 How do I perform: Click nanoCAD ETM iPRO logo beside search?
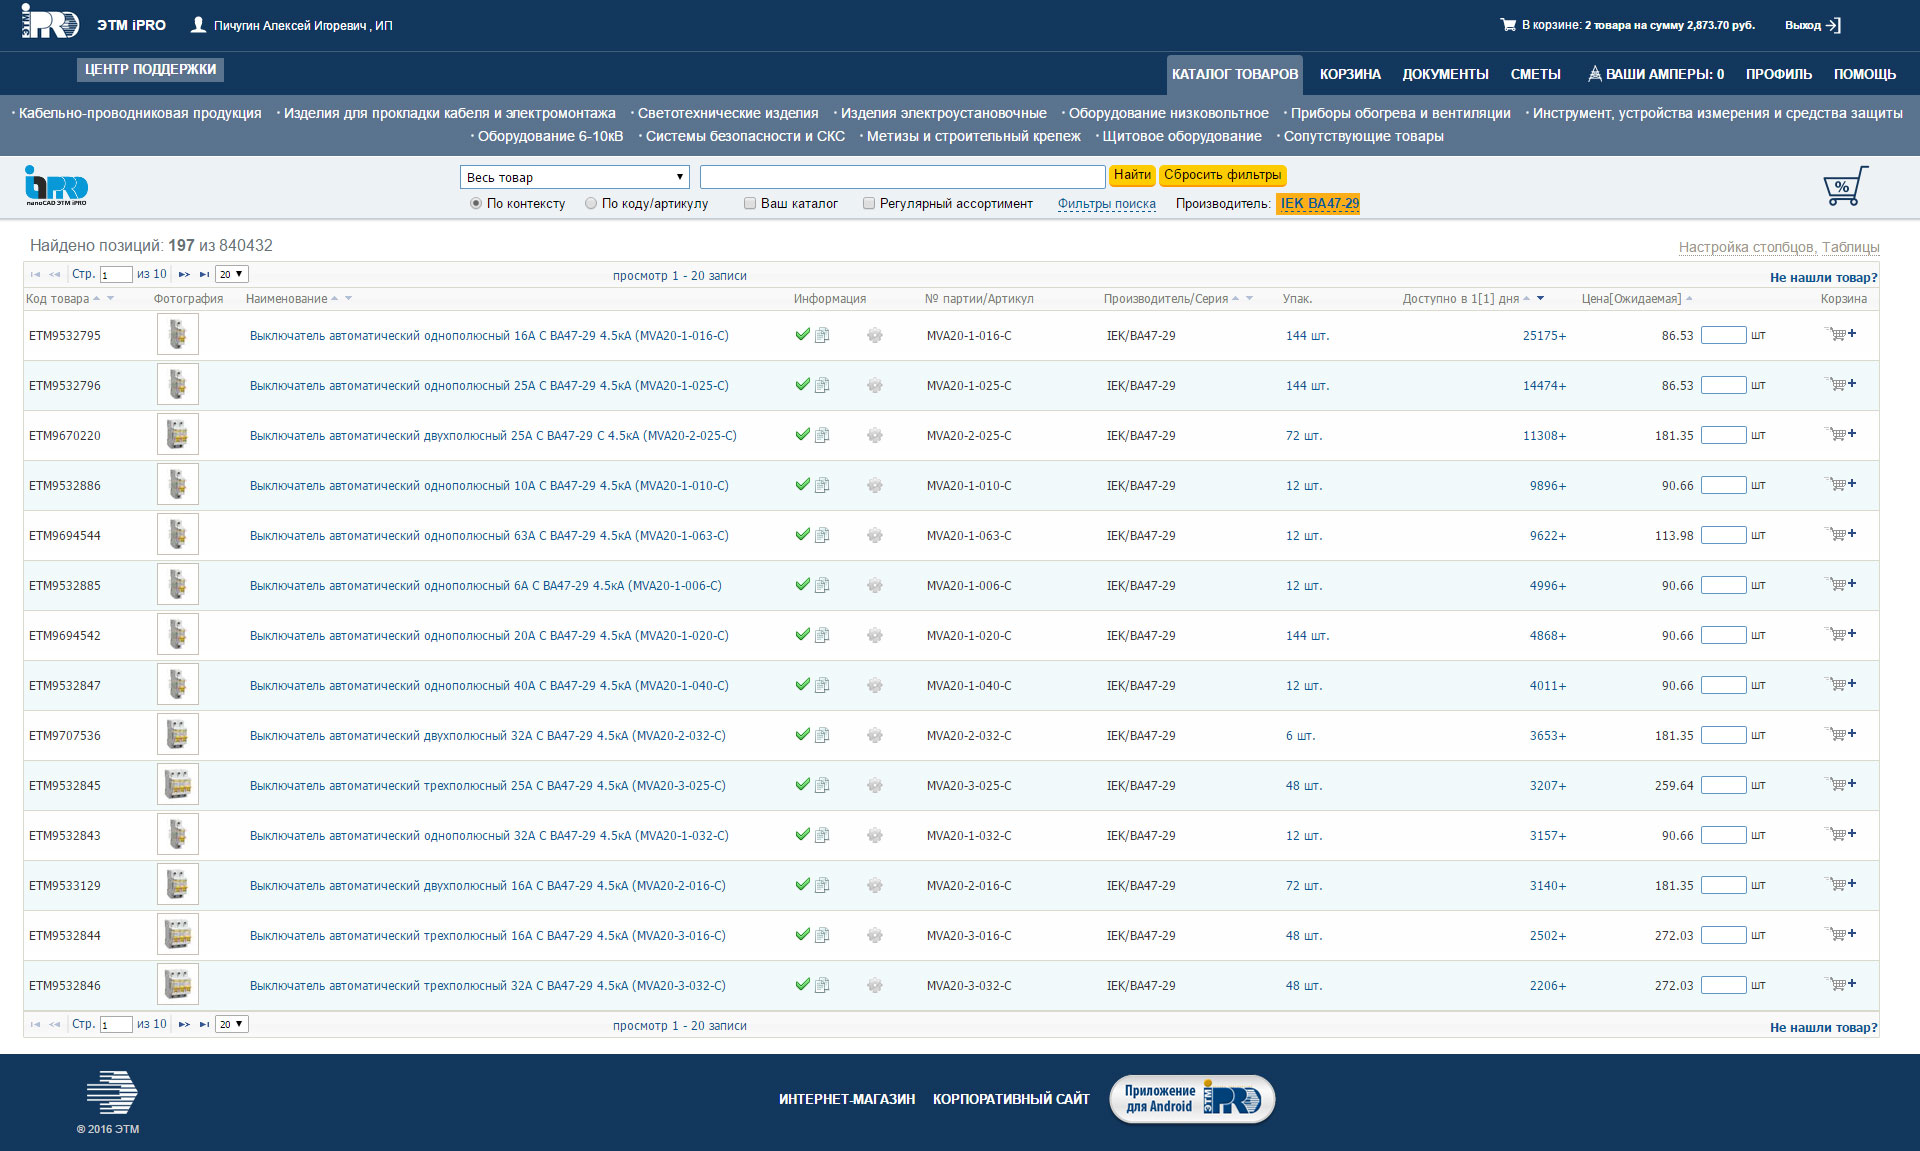[56, 186]
